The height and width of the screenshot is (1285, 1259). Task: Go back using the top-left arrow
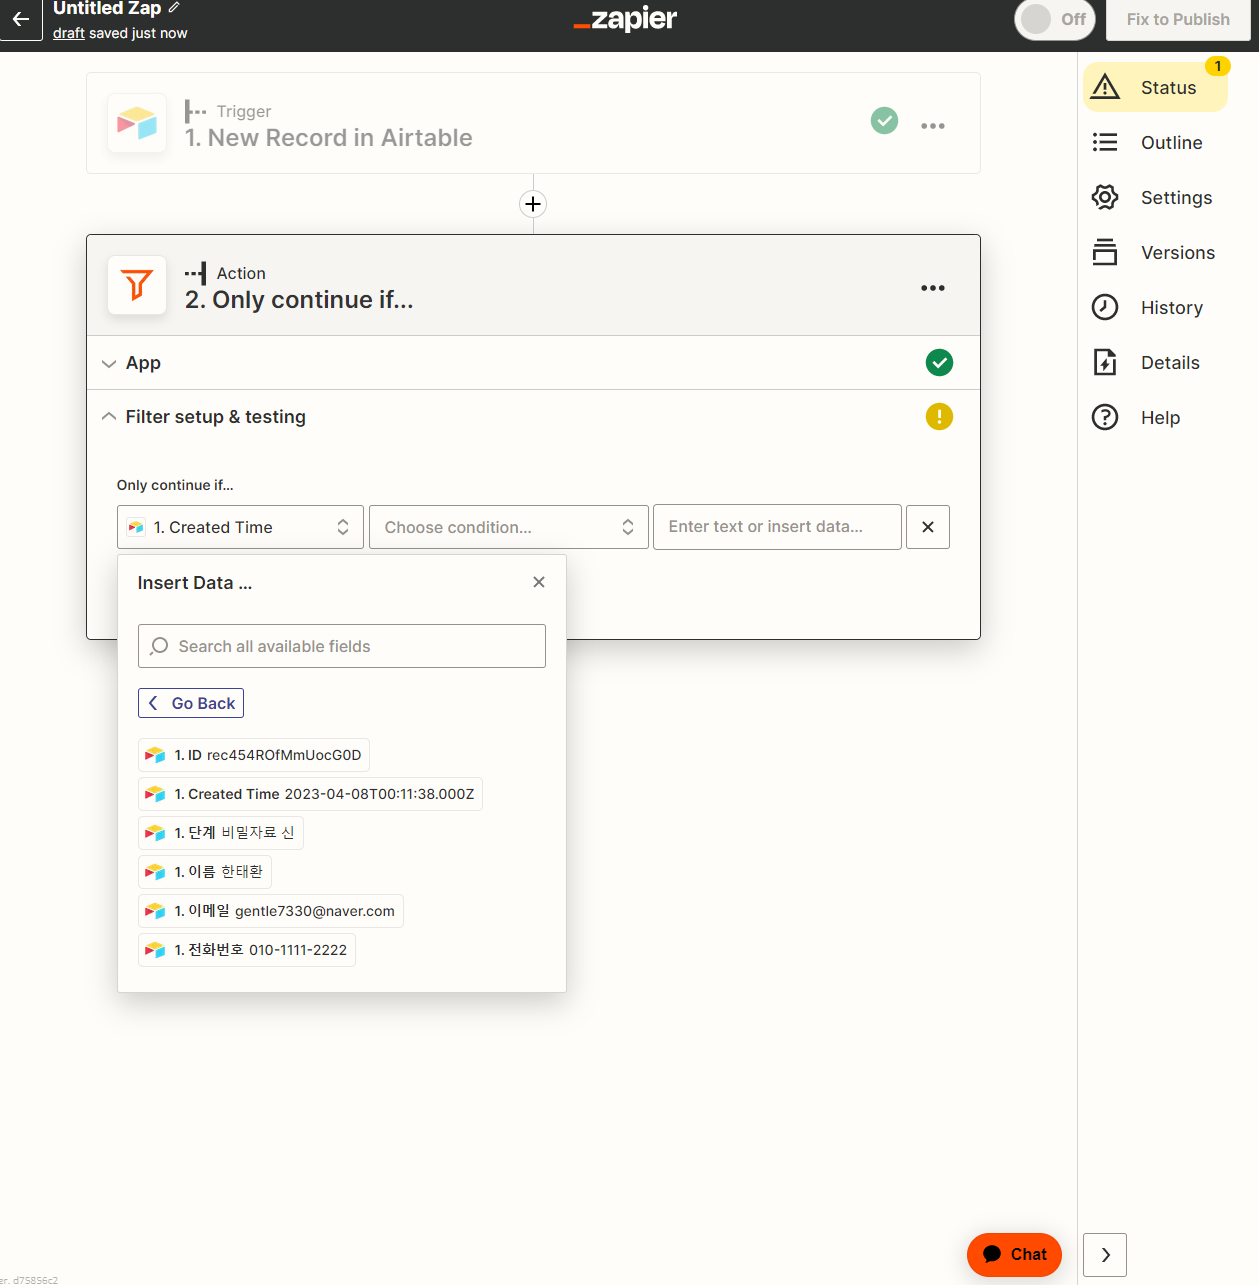20,19
